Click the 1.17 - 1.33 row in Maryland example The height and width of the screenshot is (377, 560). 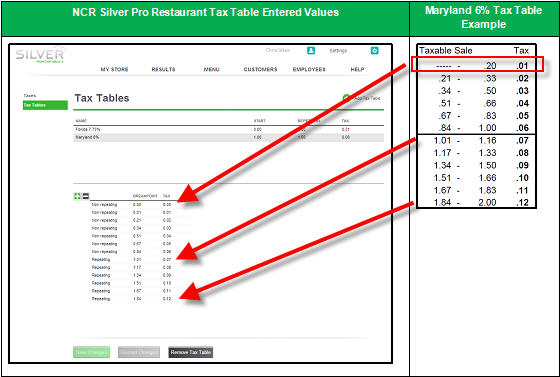(476, 153)
